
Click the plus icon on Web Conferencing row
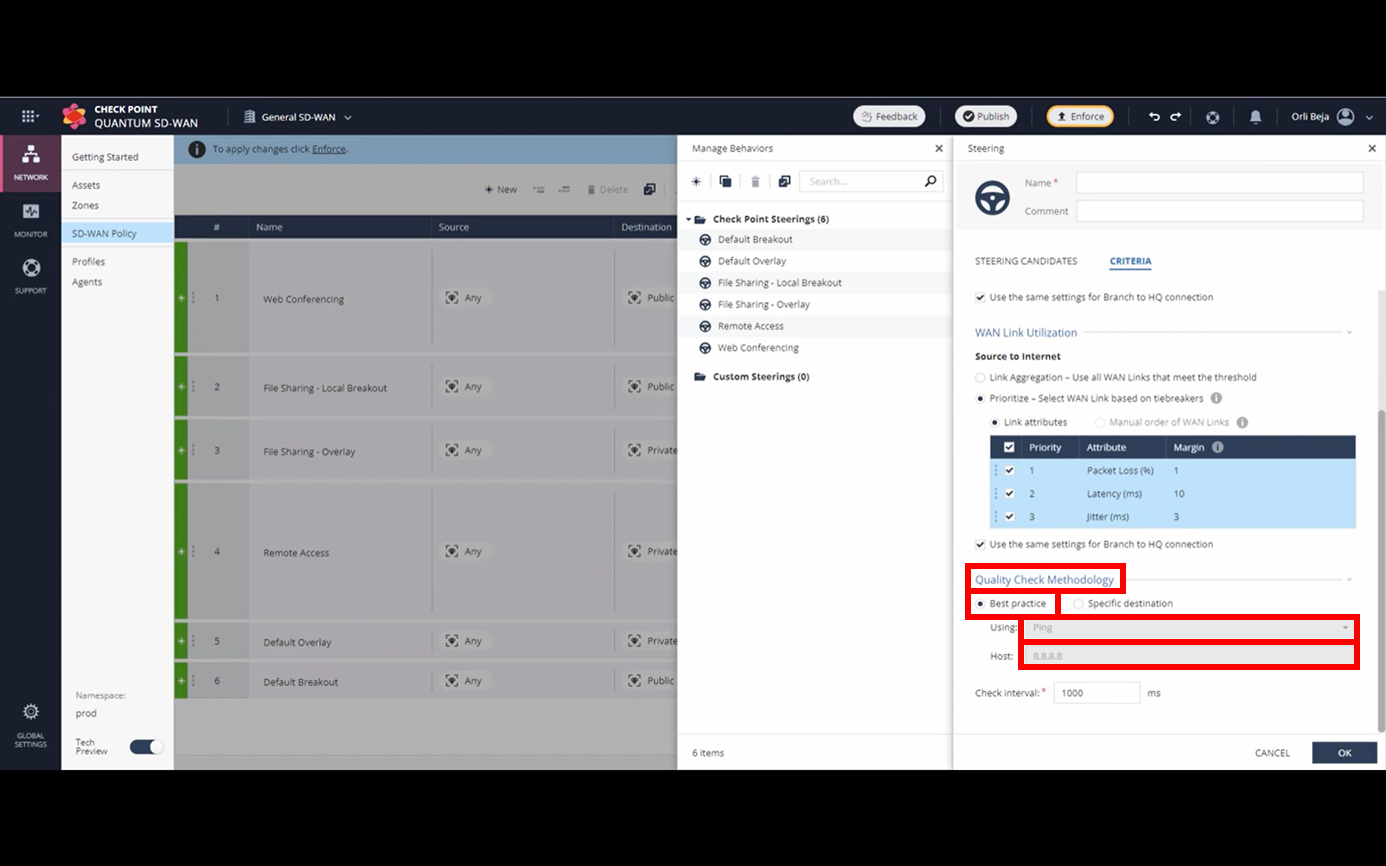[181, 297]
